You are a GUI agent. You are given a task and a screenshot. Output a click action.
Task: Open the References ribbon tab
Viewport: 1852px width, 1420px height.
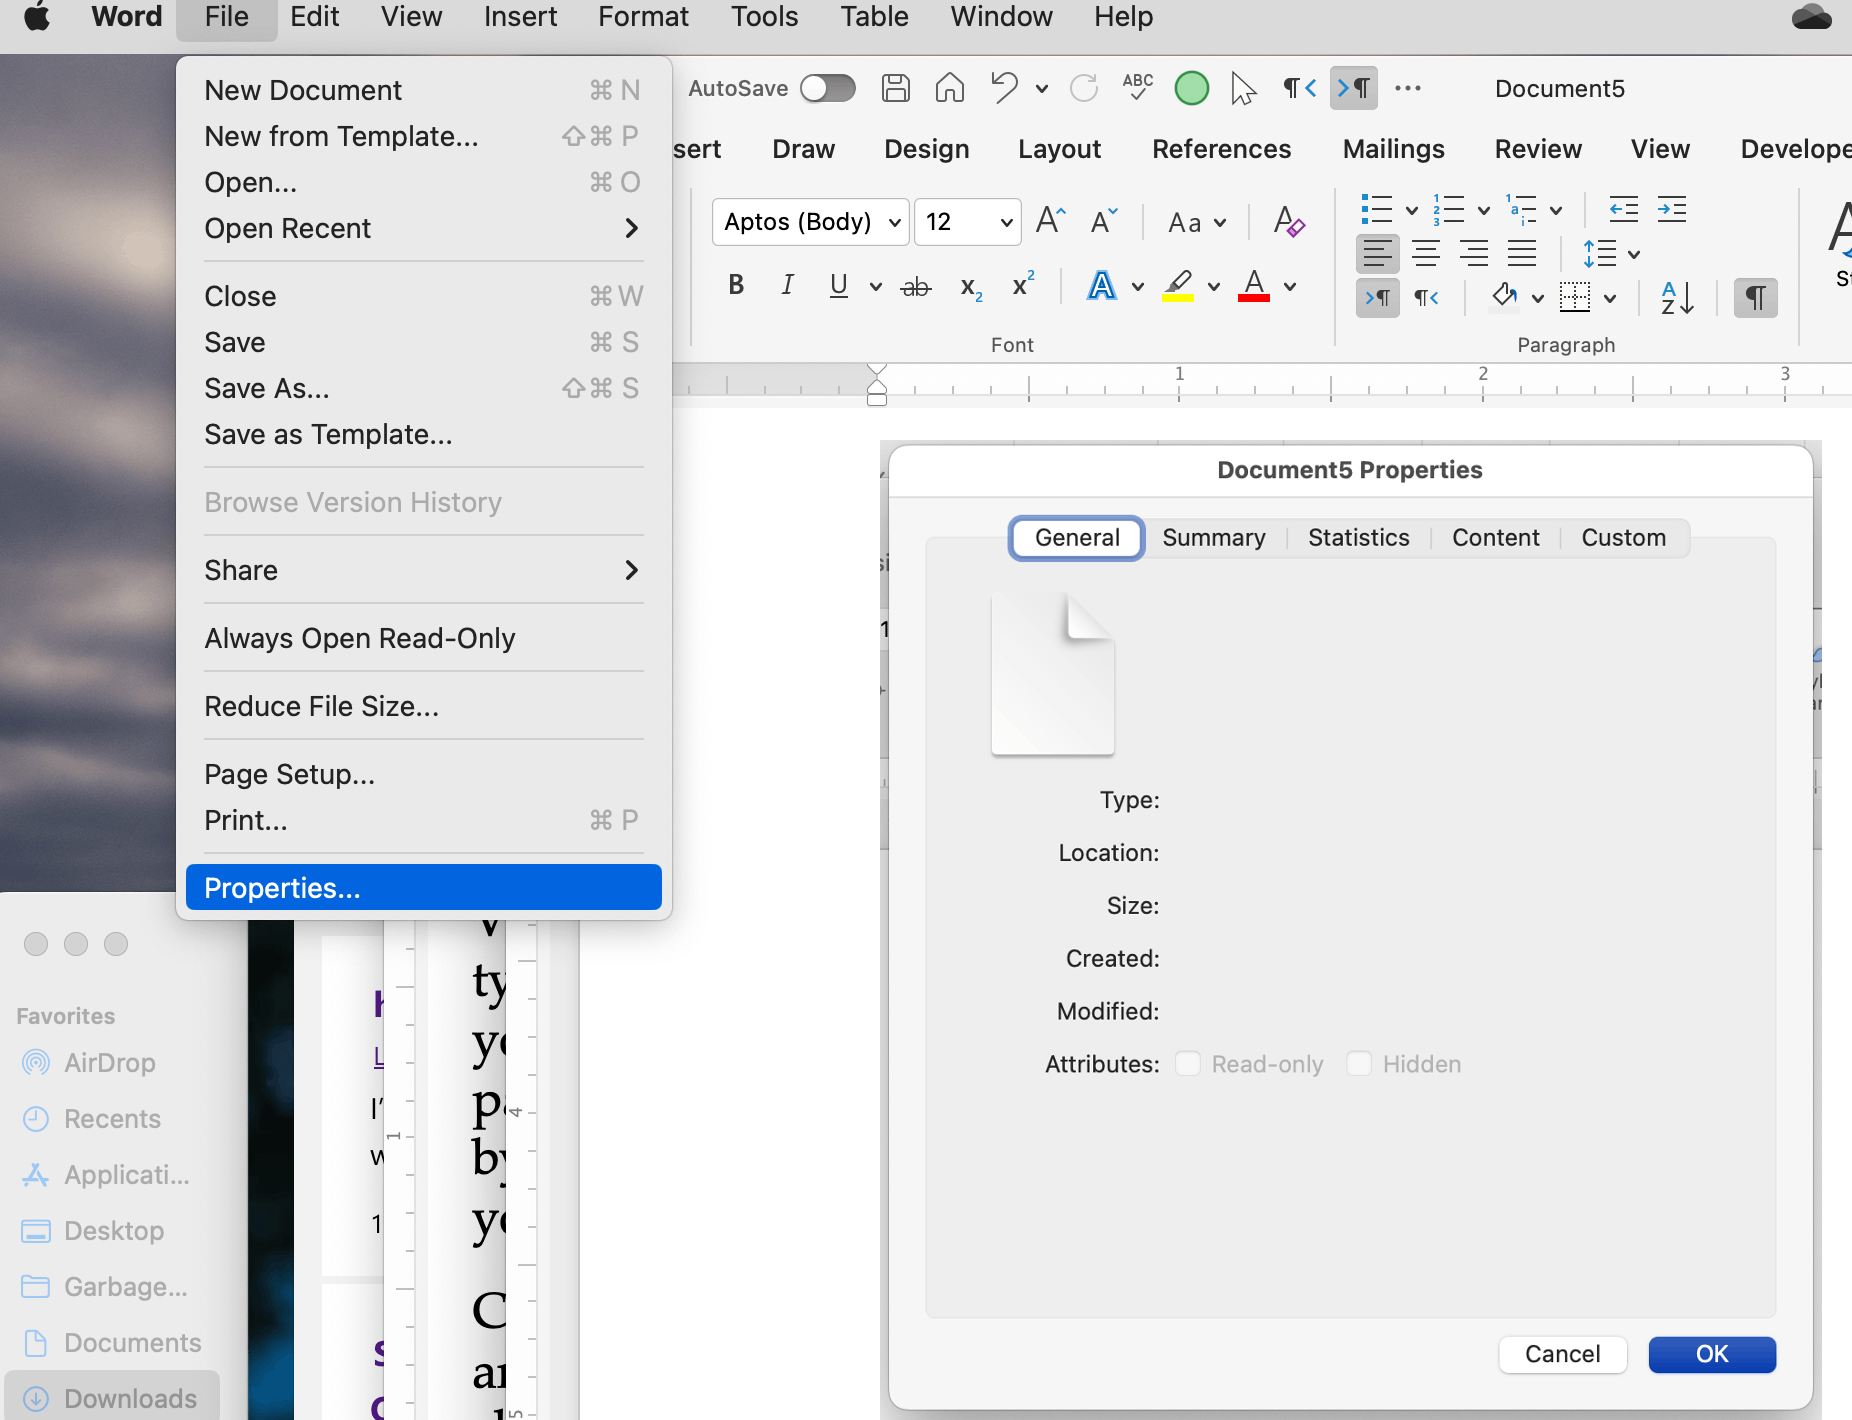[x=1221, y=149]
